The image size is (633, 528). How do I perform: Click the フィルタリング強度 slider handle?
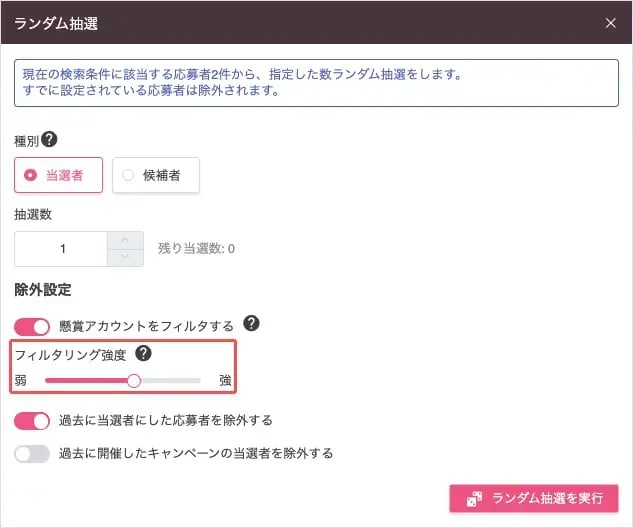[x=134, y=381]
